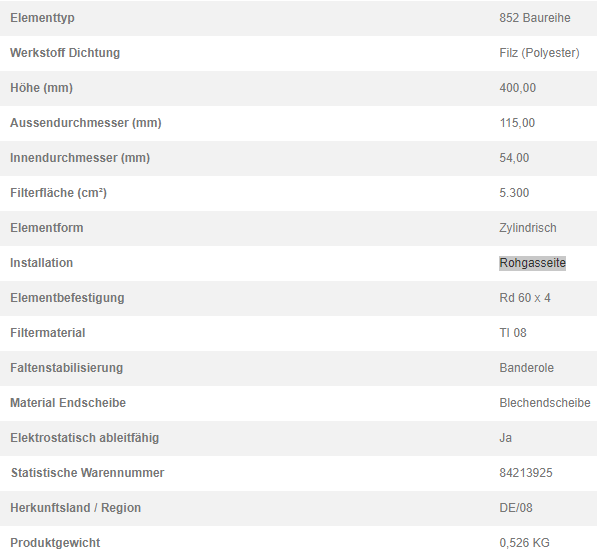
Task: Select the DE/08 origin value
Action: pos(516,508)
